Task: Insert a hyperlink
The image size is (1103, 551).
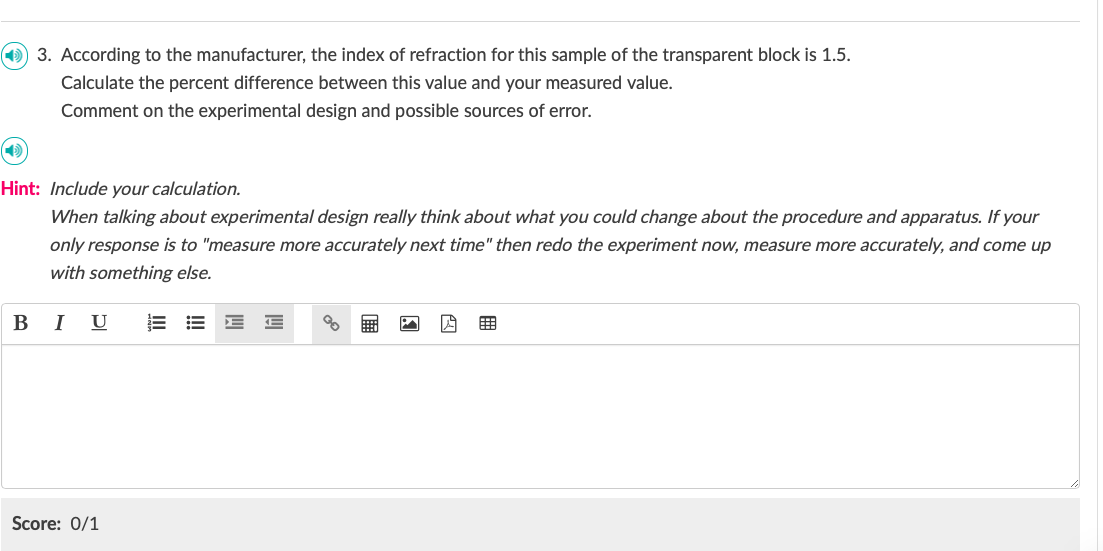Action: click(x=331, y=323)
